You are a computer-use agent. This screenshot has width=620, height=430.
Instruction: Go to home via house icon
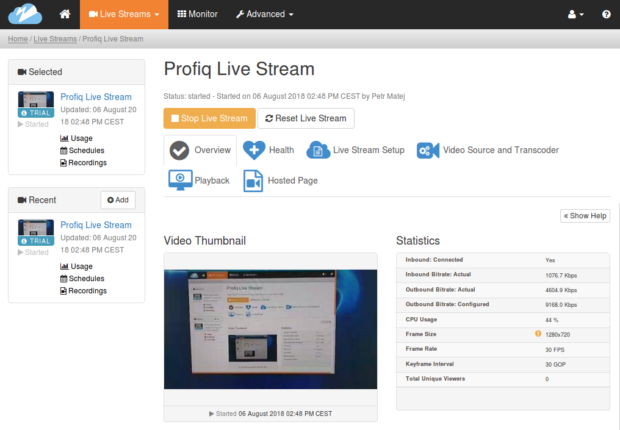click(65, 14)
